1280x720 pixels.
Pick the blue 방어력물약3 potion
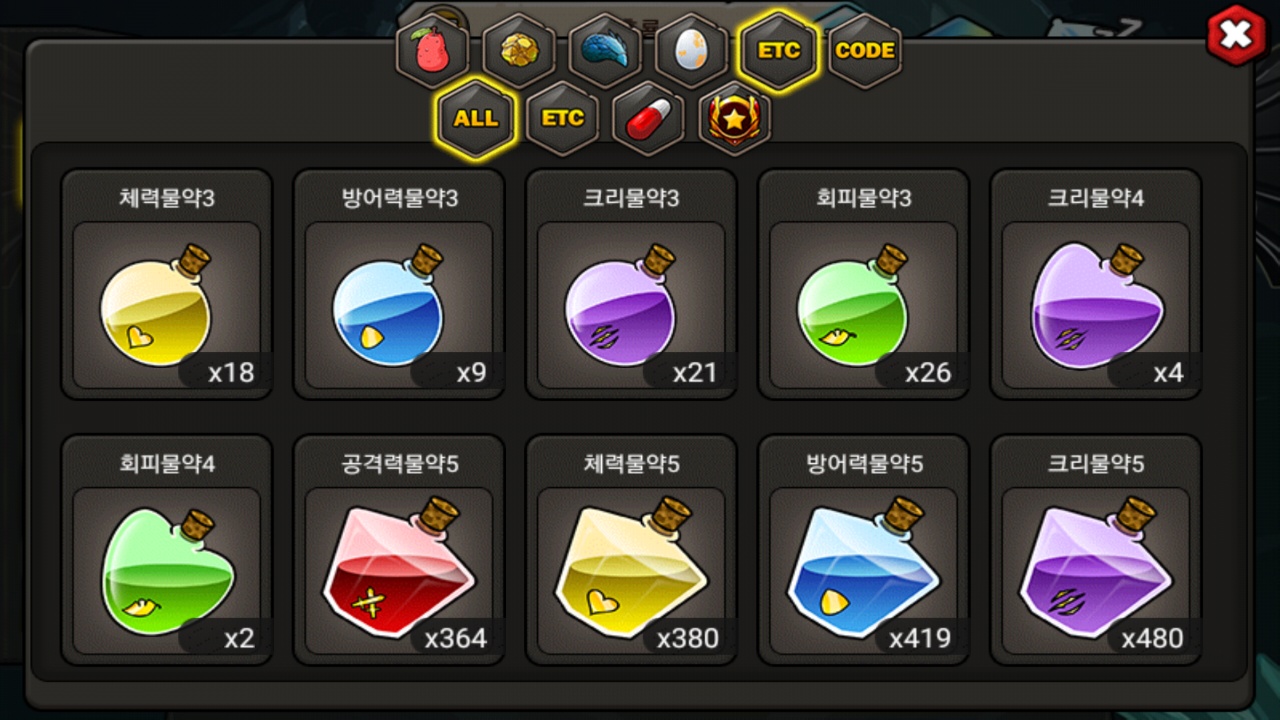[x=399, y=285]
